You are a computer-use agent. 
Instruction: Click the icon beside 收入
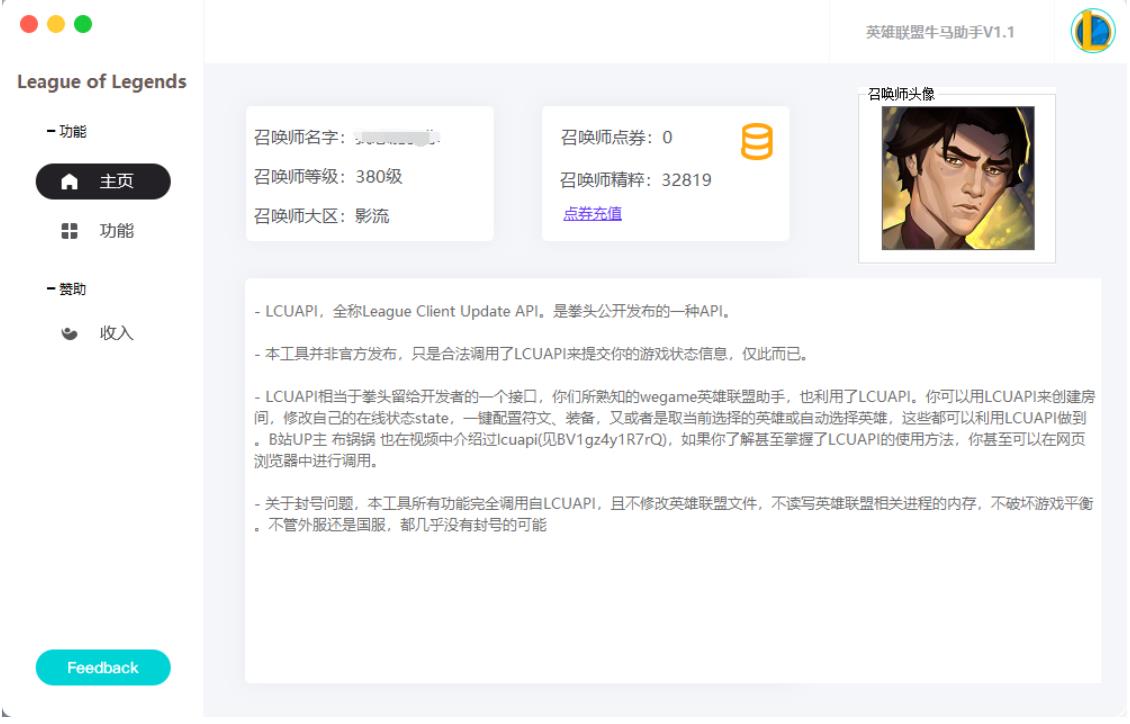pyautogui.click(x=69, y=334)
